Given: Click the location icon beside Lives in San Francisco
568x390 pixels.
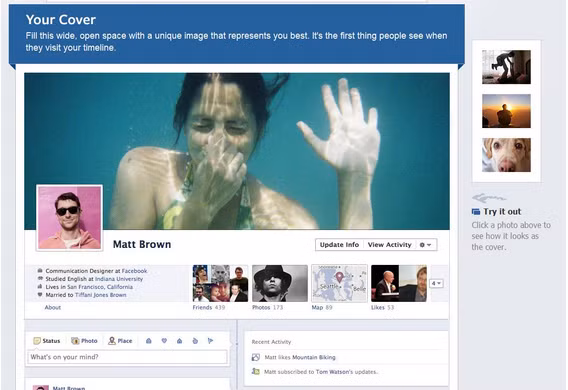Looking at the screenshot, I should tap(40, 286).
